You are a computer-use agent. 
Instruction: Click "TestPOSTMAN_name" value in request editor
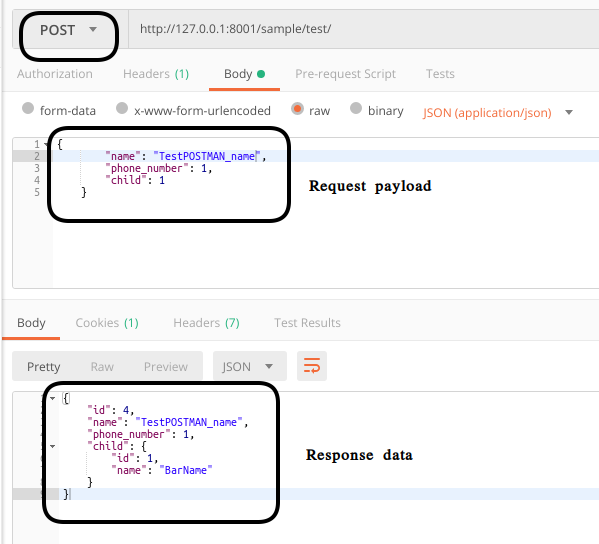207,156
